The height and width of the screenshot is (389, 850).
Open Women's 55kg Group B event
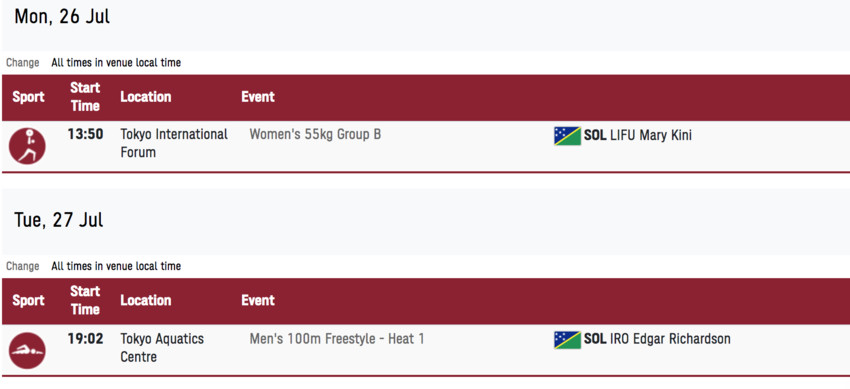(x=315, y=134)
